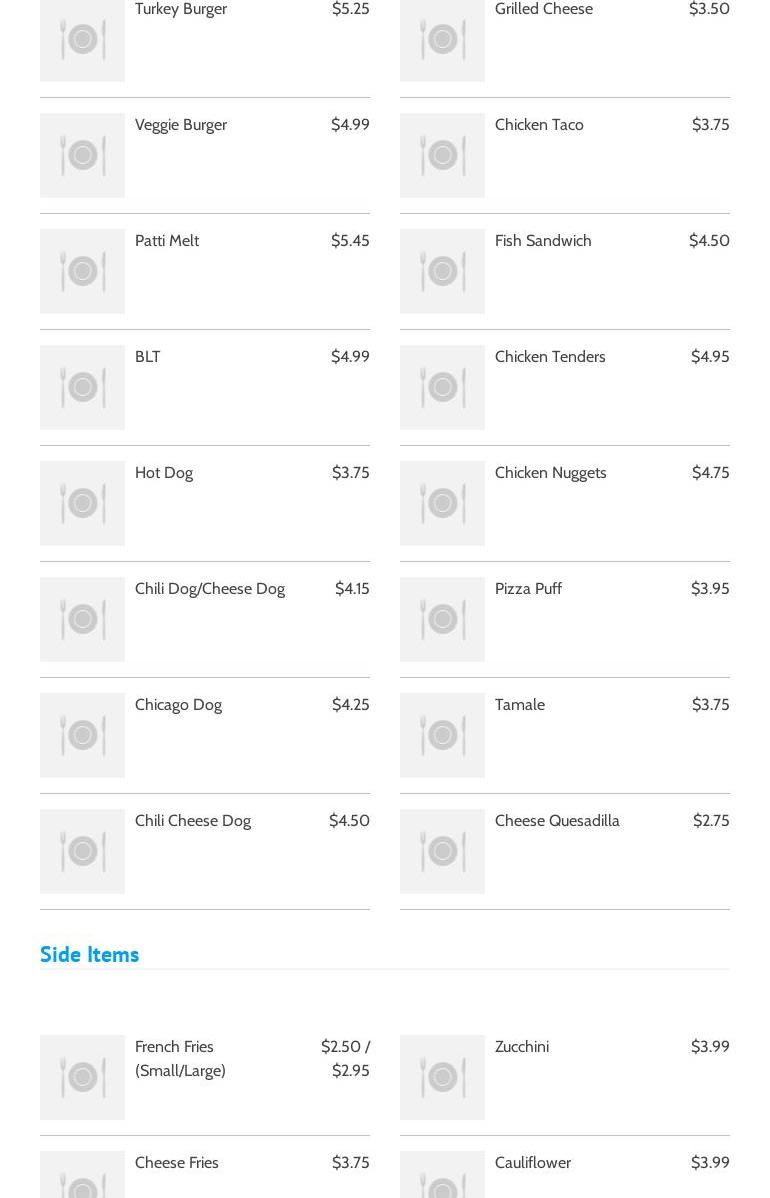Click the Chicken Taco plate icon
This screenshot has height=1198, width=770.
pos(442,155)
